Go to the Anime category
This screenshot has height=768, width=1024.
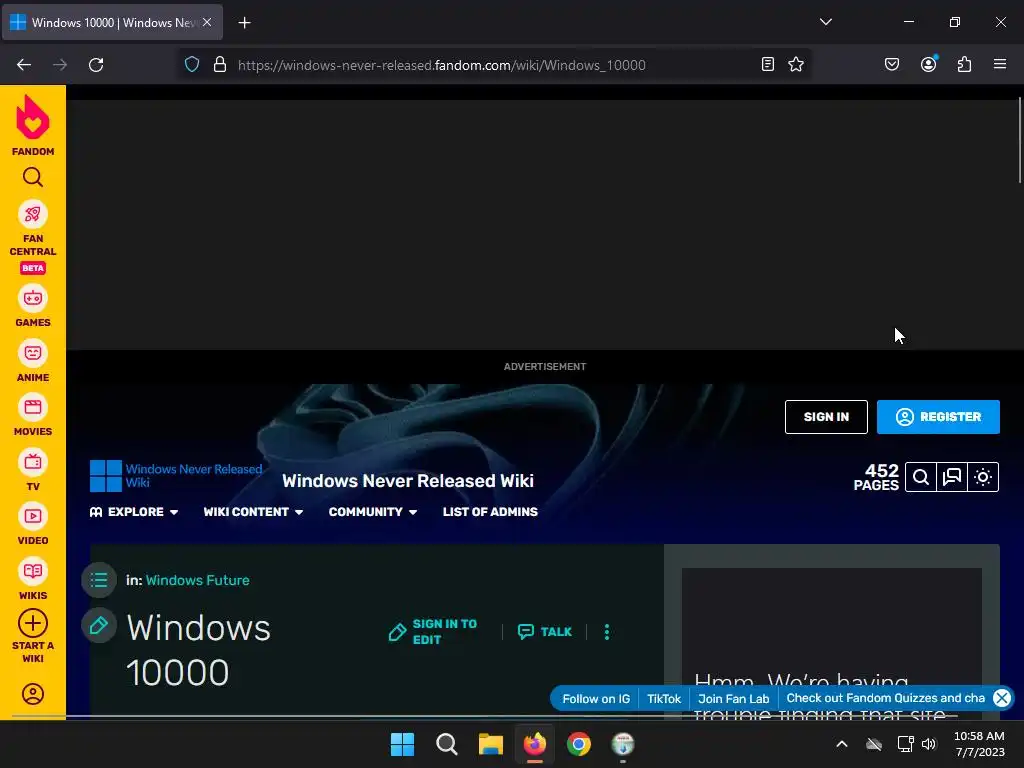point(33,360)
